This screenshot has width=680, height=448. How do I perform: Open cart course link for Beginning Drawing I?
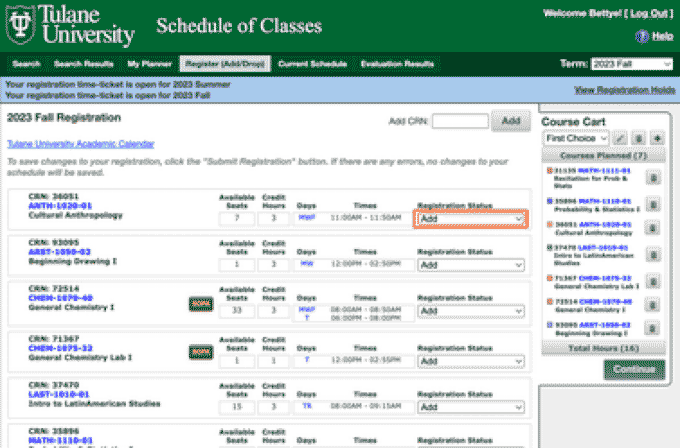pyautogui.click(x=605, y=325)
